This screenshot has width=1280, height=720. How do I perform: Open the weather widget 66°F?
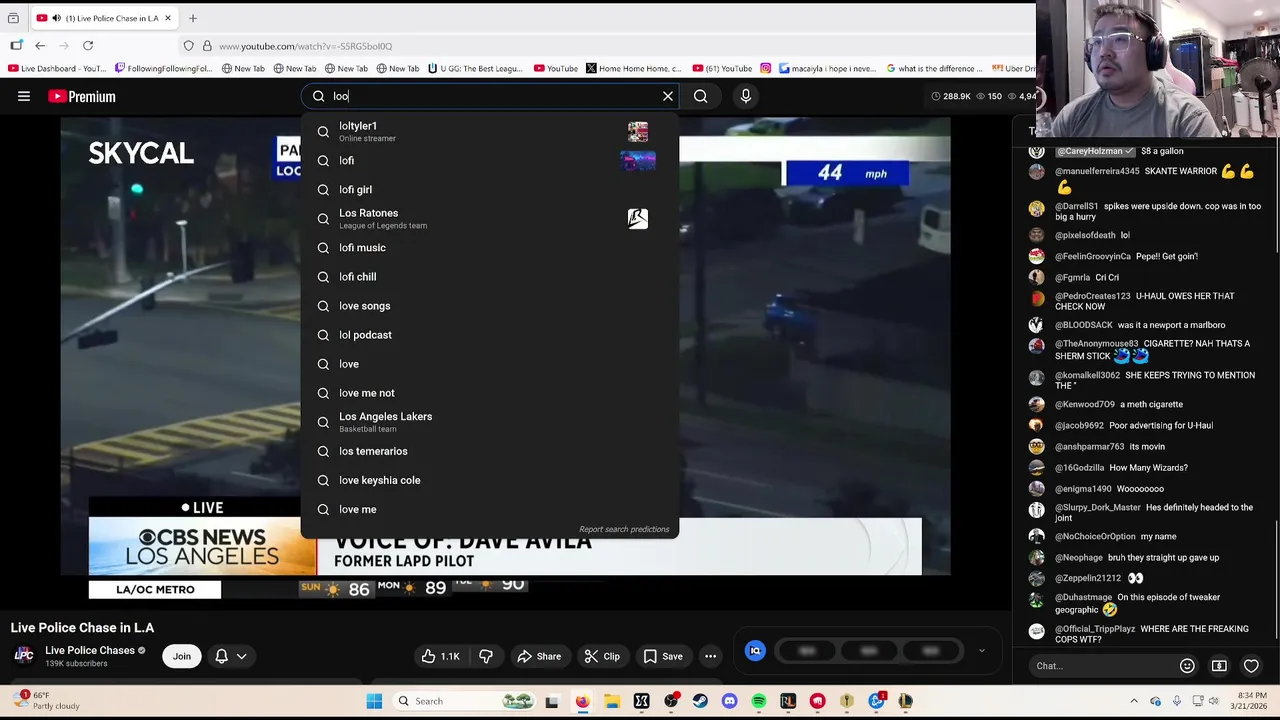point(44,700)
